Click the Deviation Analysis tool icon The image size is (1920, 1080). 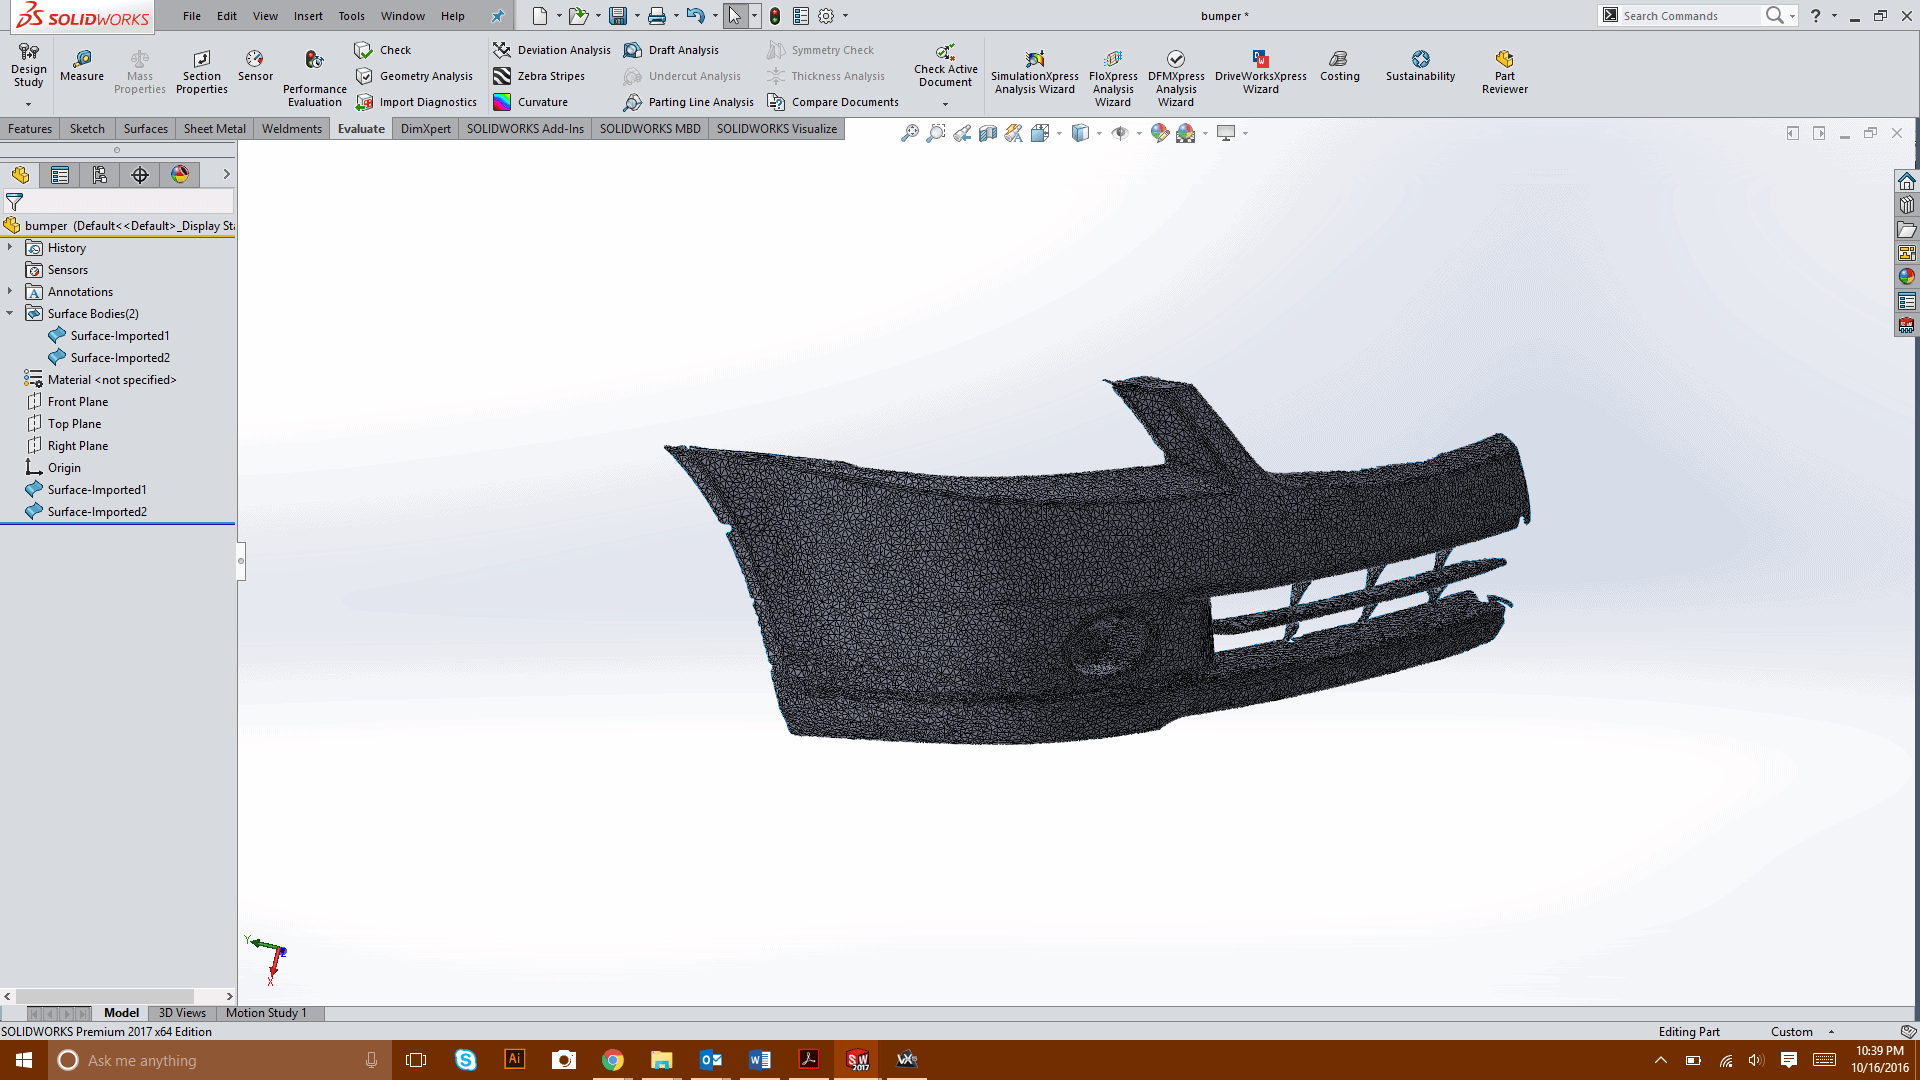[501, 49]
